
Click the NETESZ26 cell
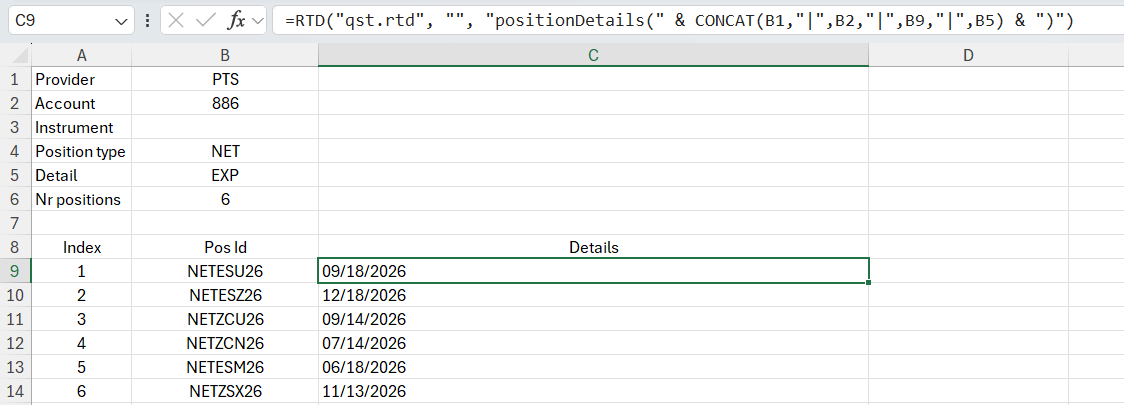coord(225,295)
